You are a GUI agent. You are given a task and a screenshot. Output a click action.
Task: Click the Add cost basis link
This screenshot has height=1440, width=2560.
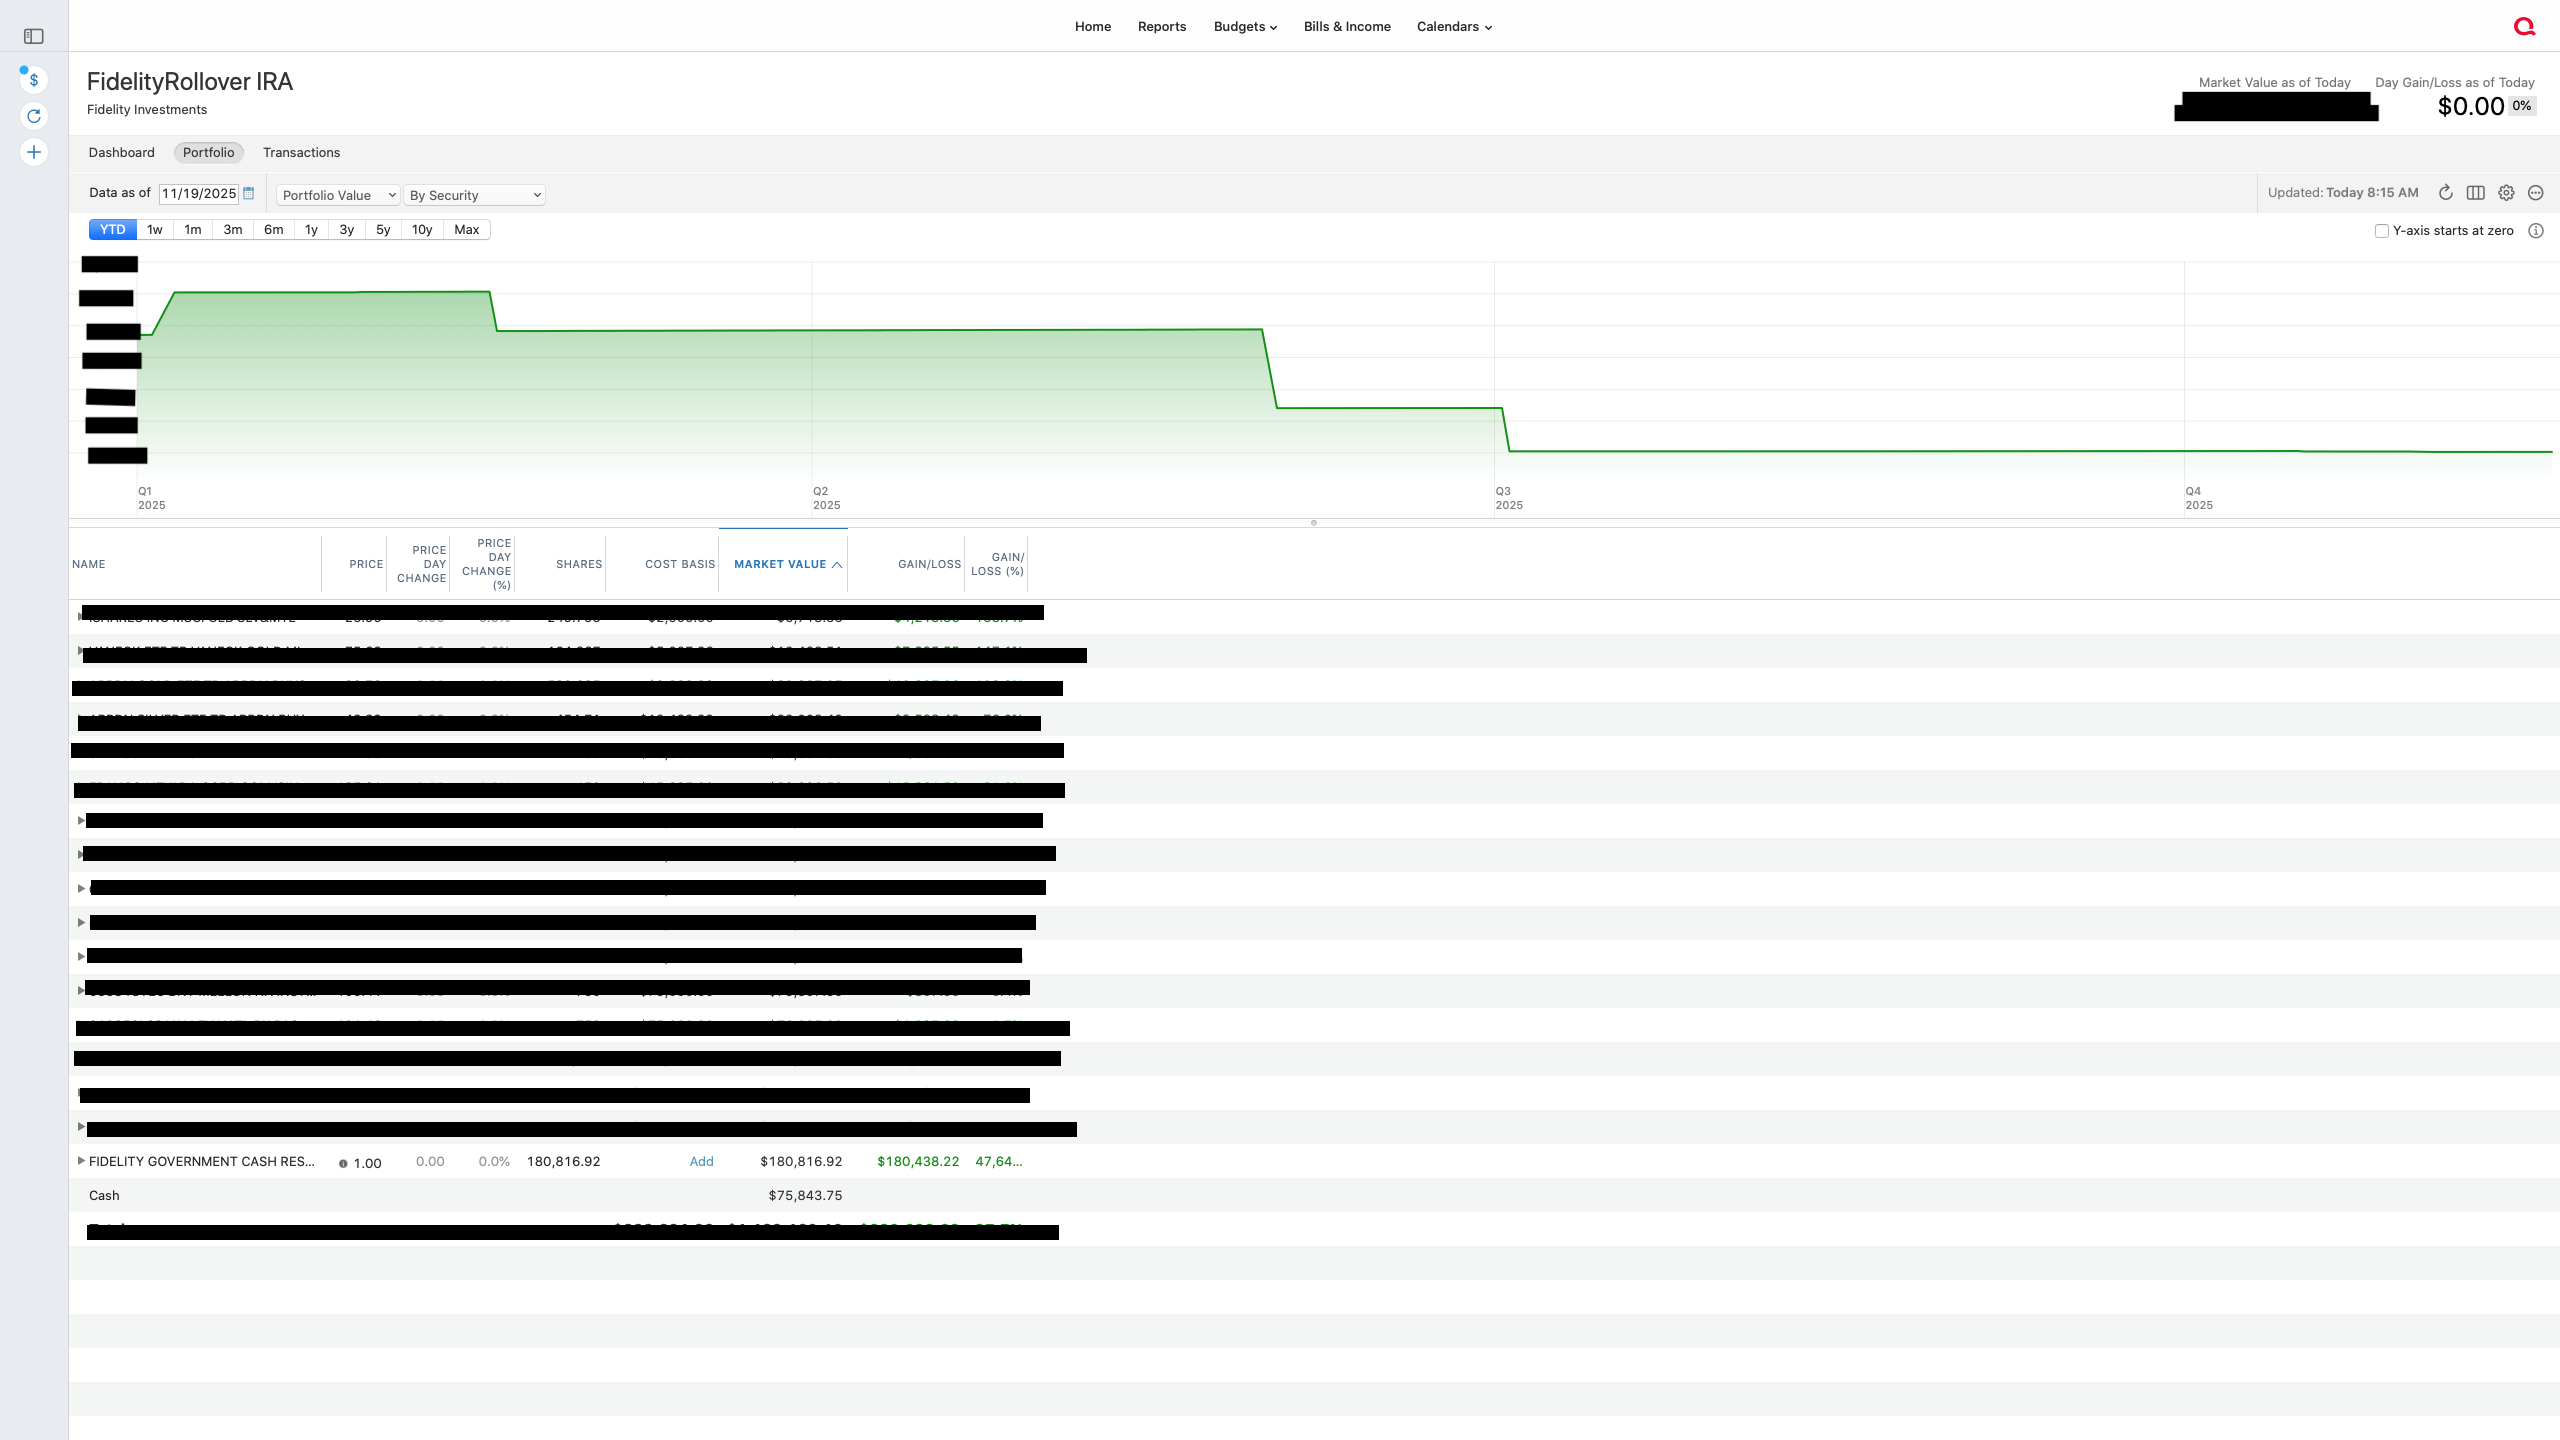click(701, 1161)
